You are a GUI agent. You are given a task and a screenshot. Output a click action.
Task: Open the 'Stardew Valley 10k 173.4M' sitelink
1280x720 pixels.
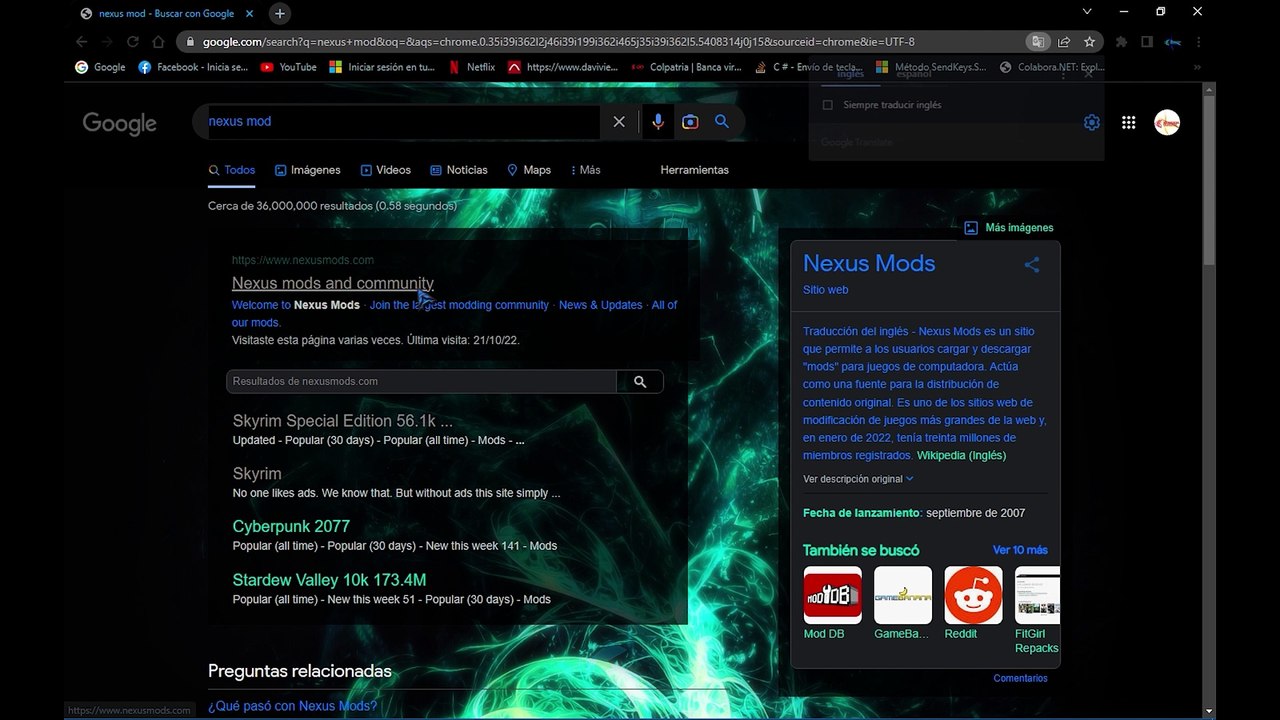pyautogui.click(x=329, y=580)
